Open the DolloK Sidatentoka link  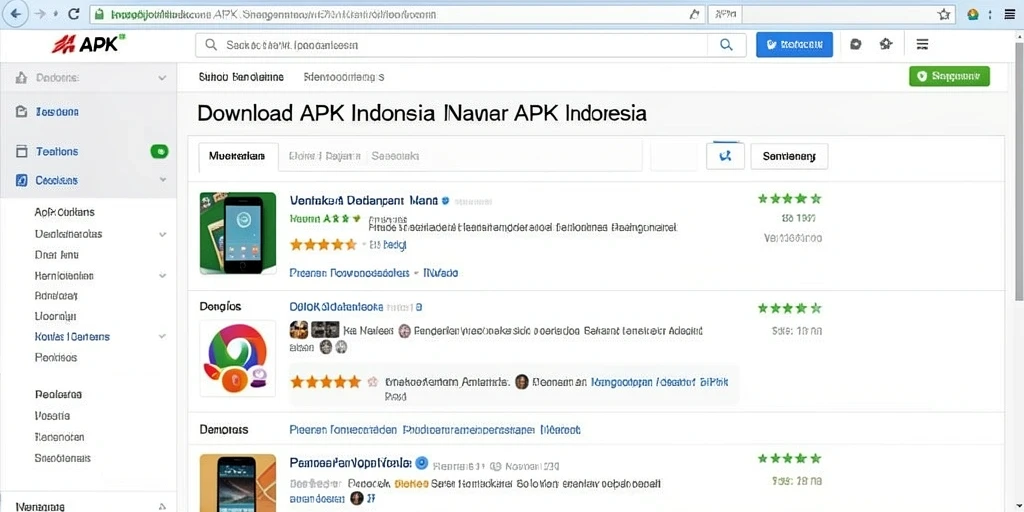pos(336,306)
